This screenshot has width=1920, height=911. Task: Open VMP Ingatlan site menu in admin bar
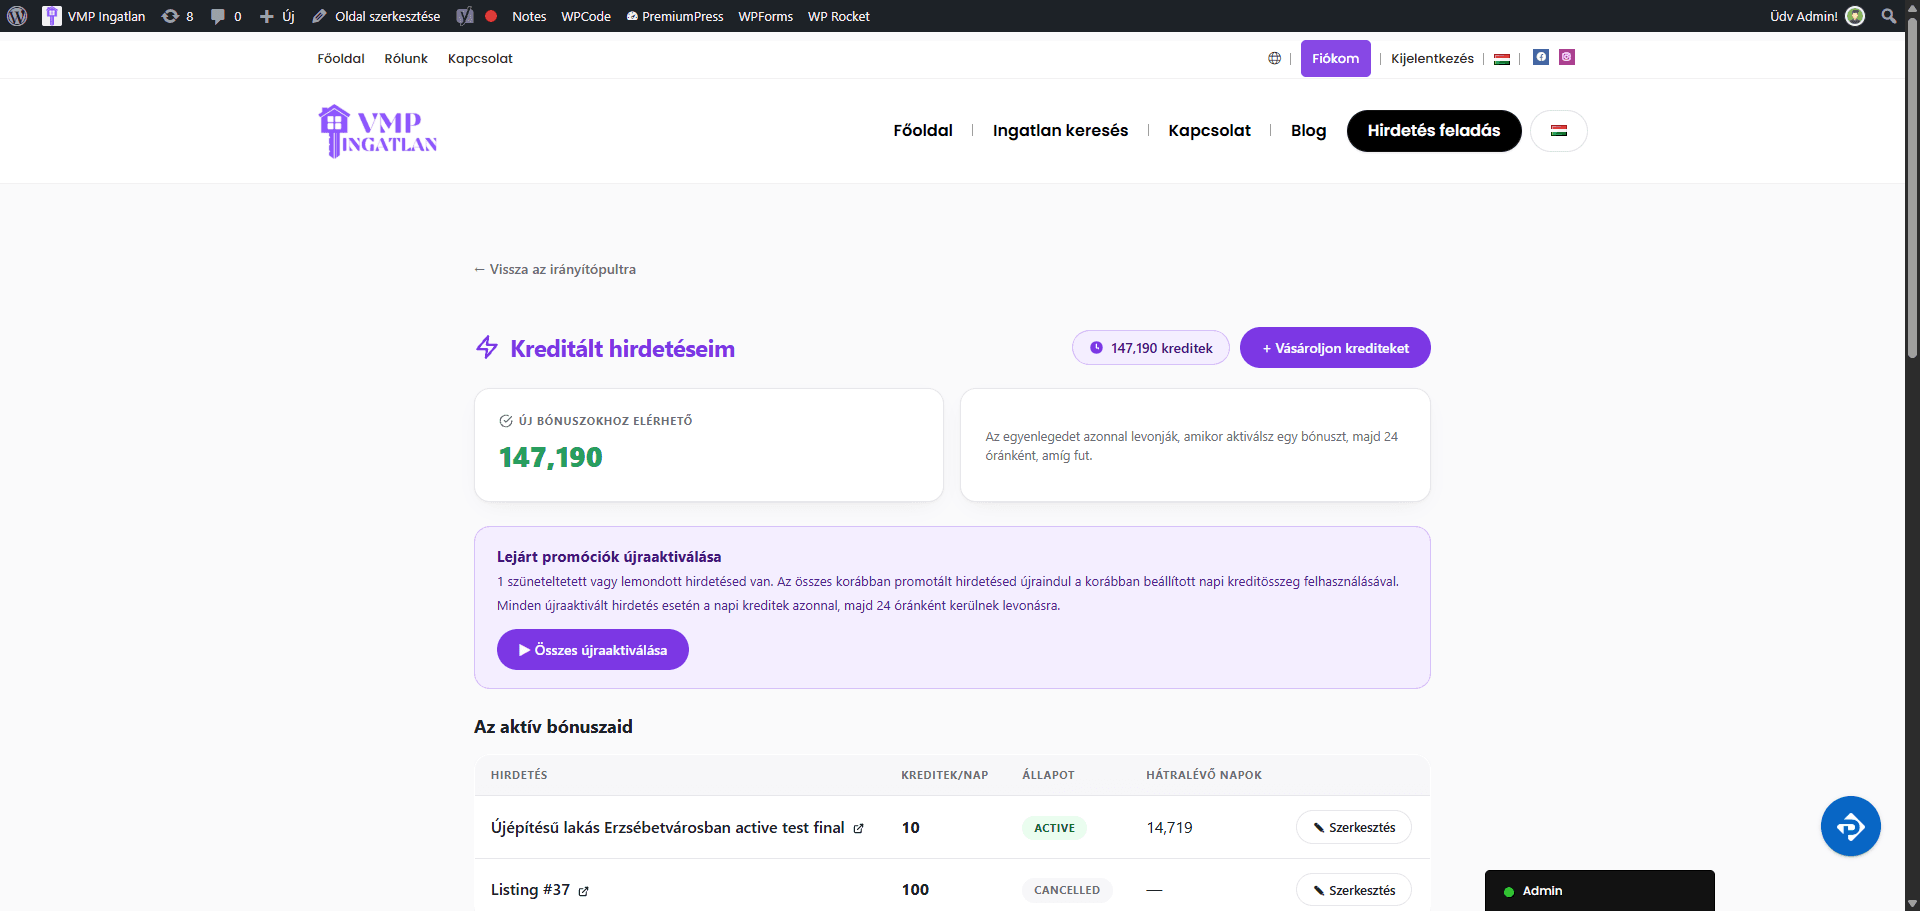pyautogui.click(x=94, y=16)
